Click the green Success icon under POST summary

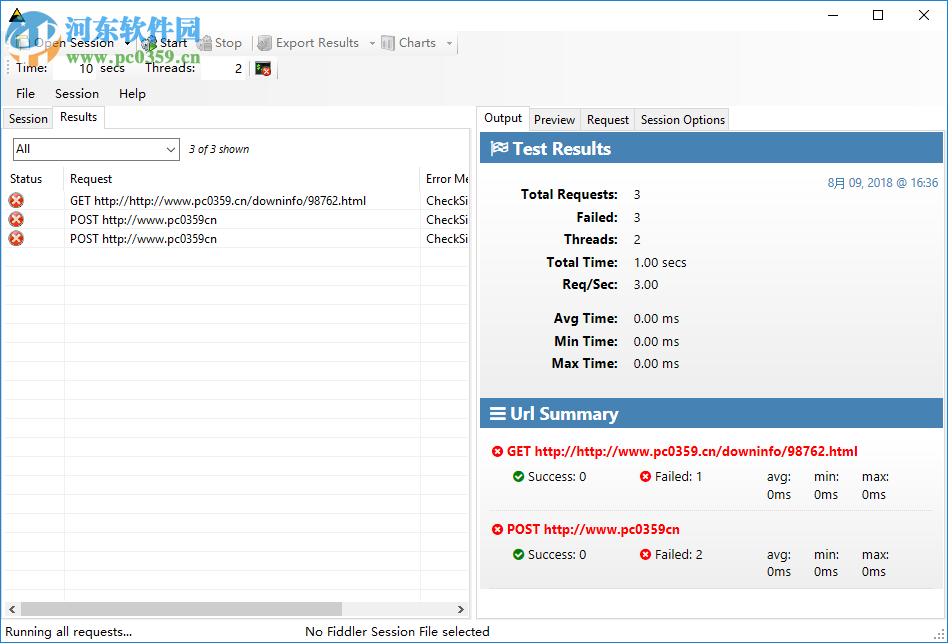tap(517, 554)
